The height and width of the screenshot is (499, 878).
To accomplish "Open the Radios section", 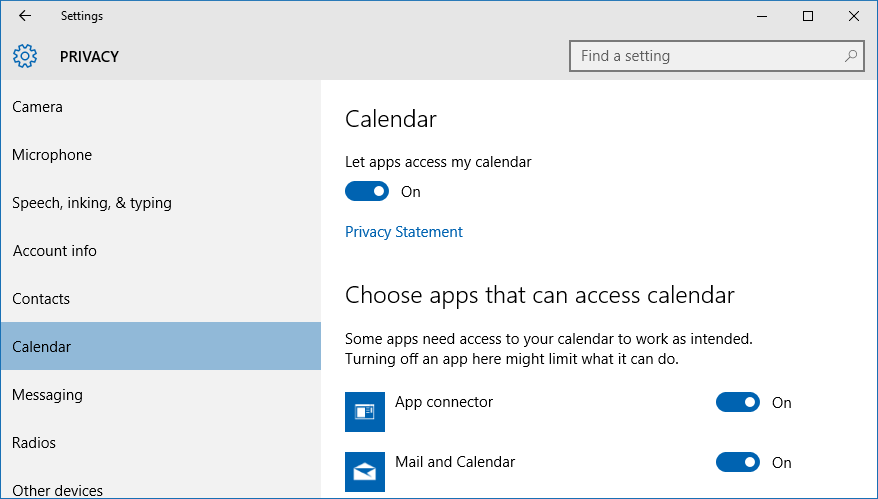I will [161, 442].
